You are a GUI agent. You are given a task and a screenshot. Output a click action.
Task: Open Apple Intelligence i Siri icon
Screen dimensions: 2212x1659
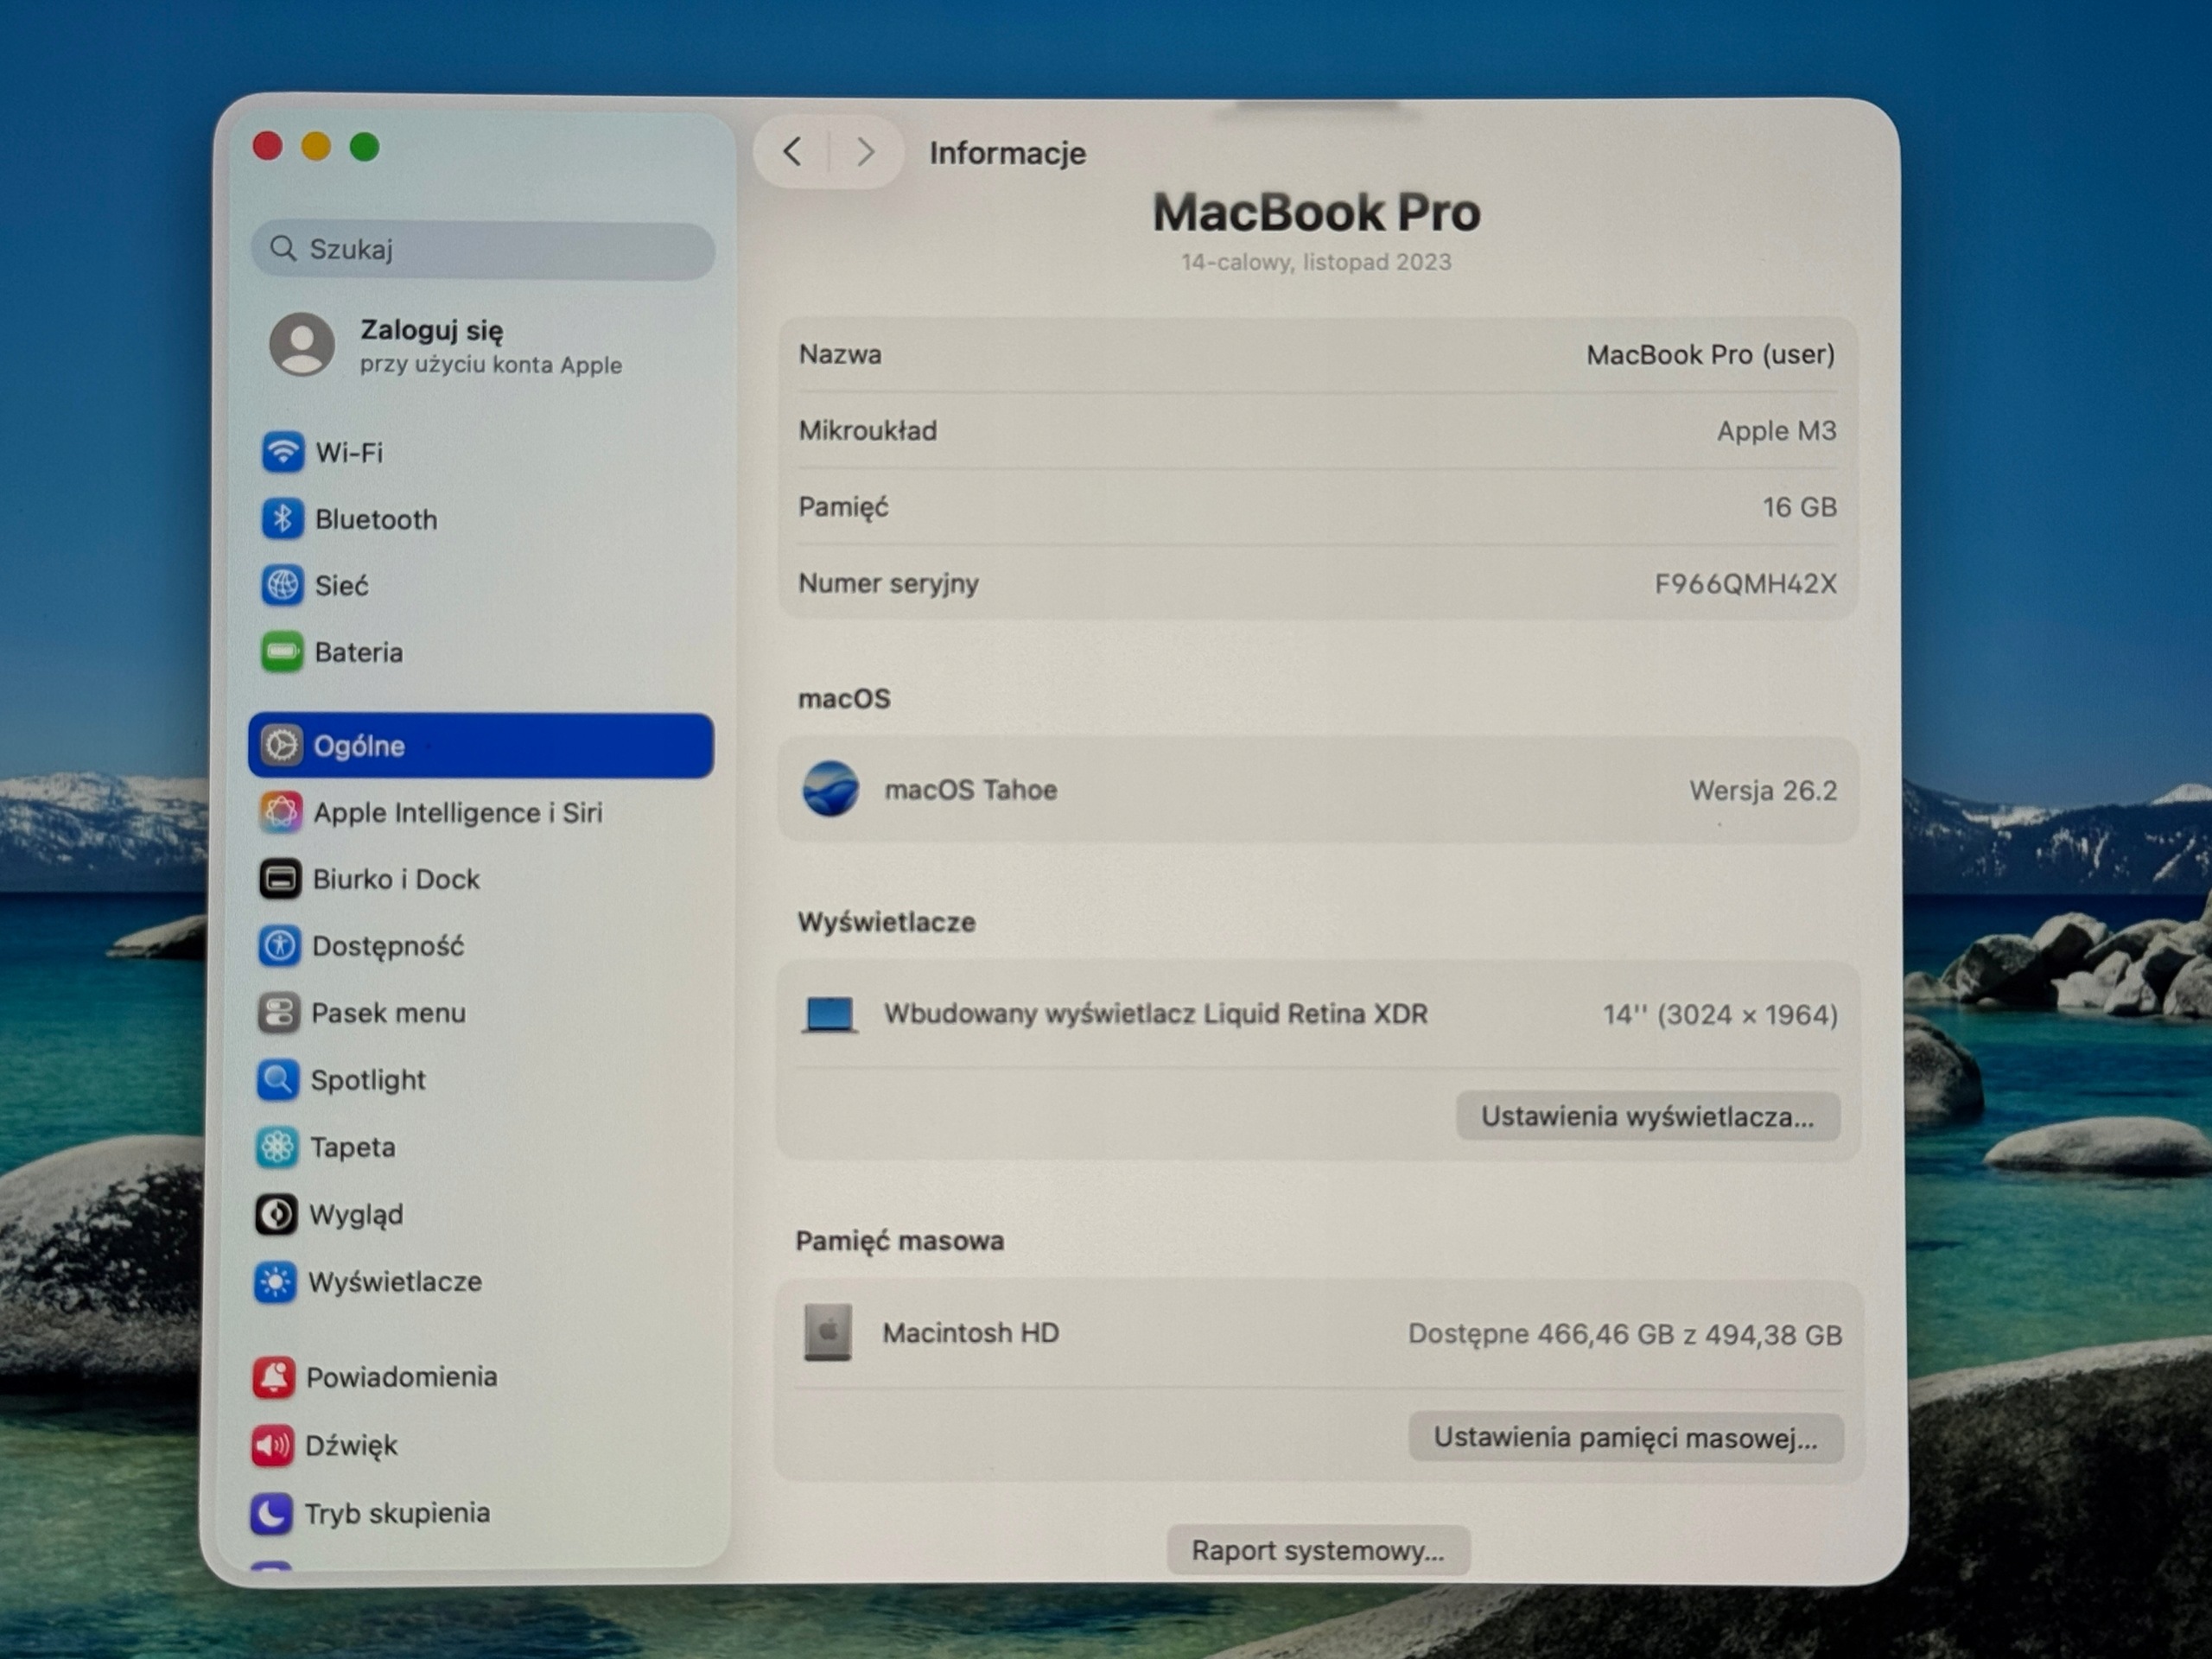(280, 812)
